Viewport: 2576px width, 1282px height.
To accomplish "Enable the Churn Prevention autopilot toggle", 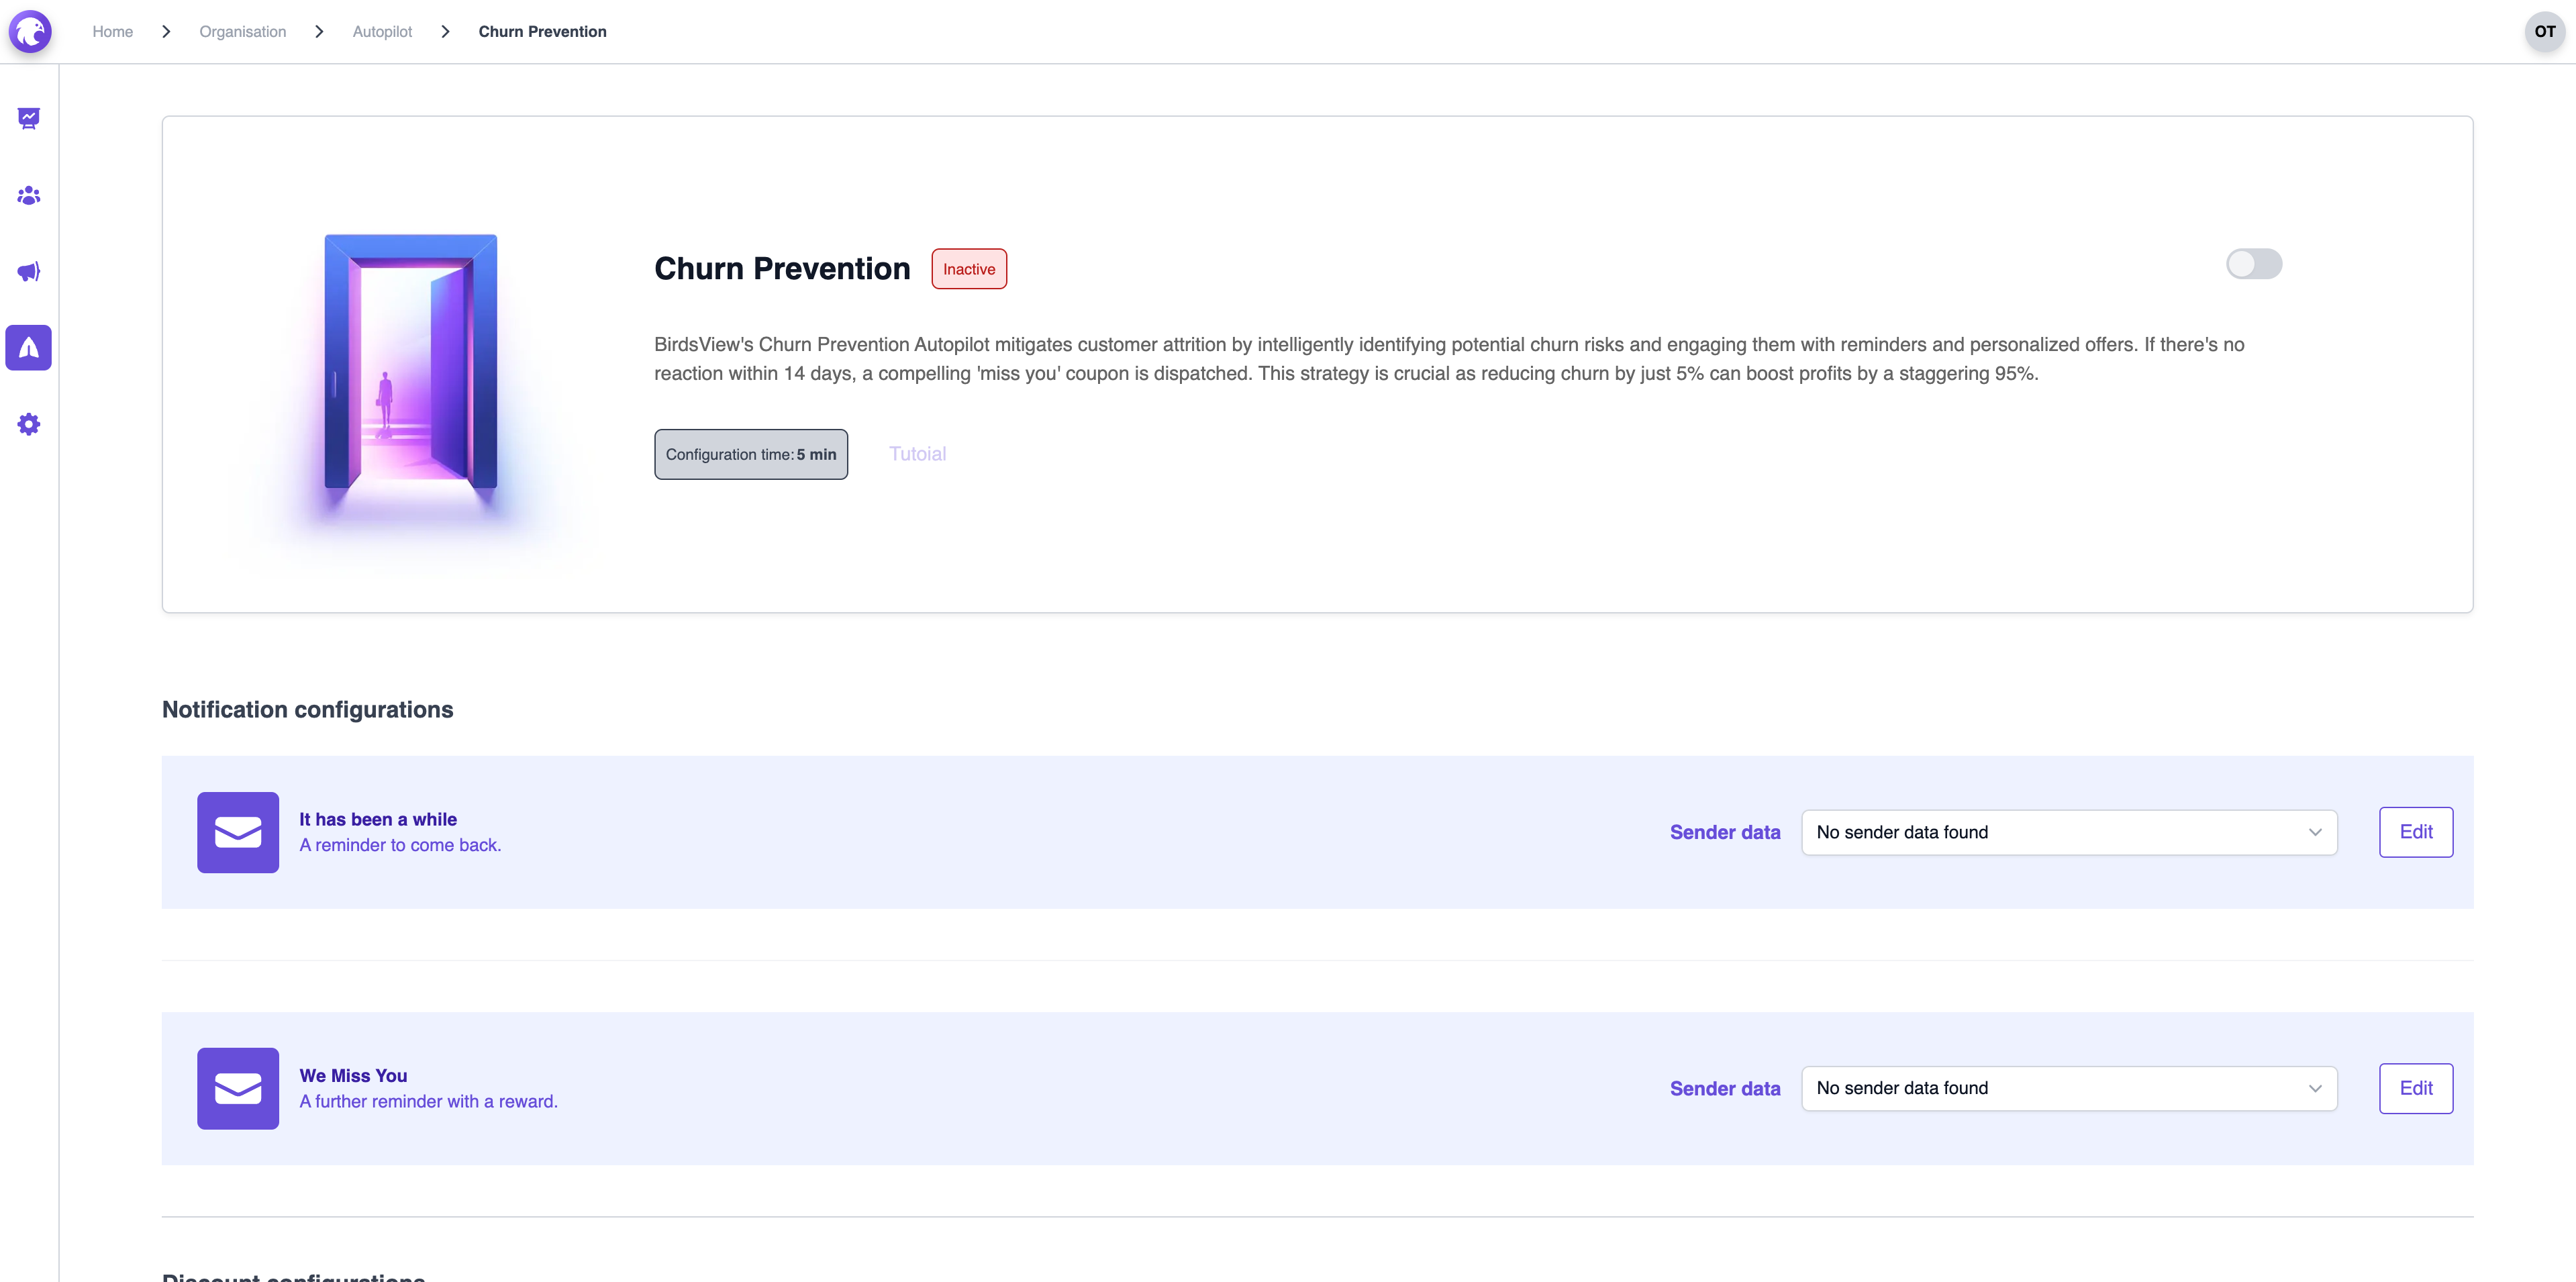I will point(2254,264).
